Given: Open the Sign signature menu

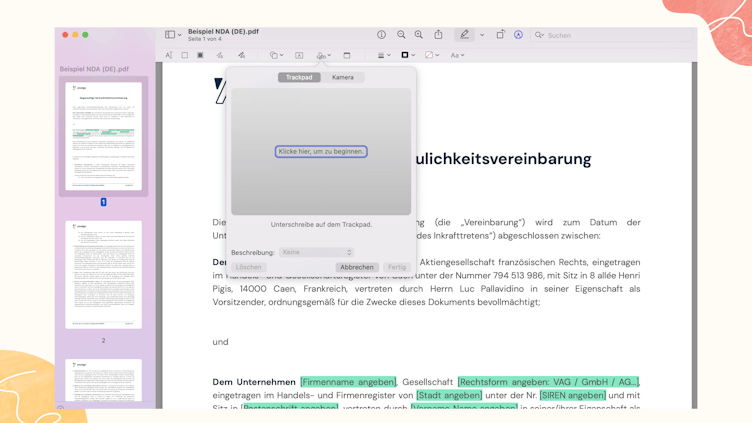Looking at the screenshot, I should coord(324,55).
